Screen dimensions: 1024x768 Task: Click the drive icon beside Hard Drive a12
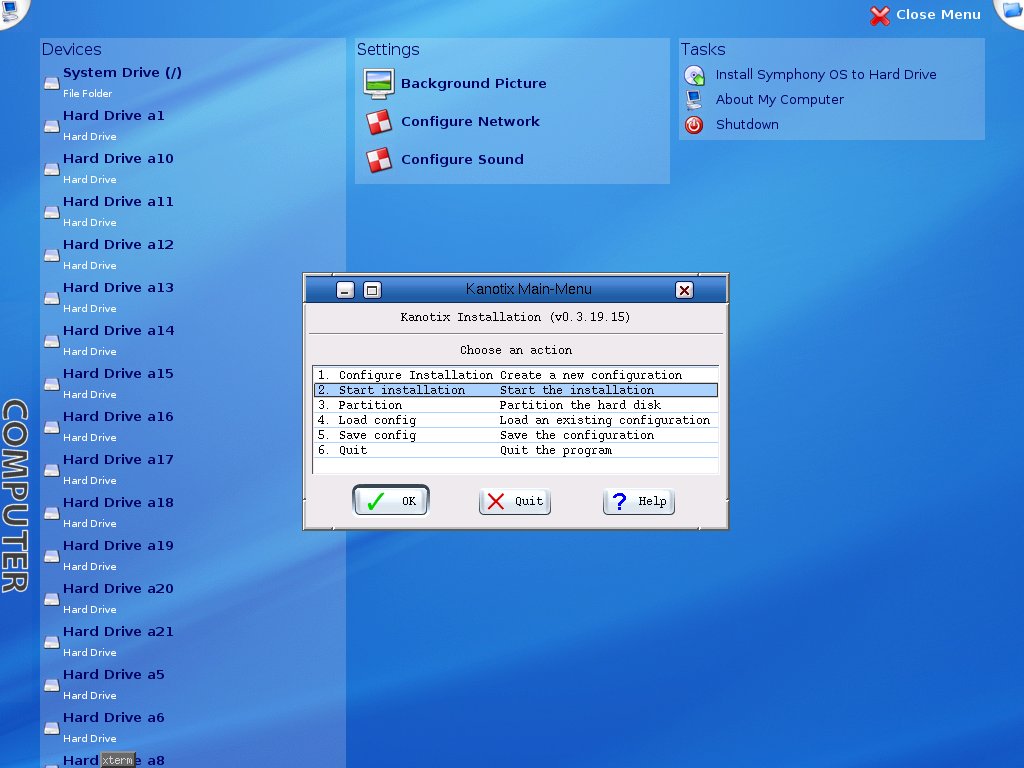52,256
